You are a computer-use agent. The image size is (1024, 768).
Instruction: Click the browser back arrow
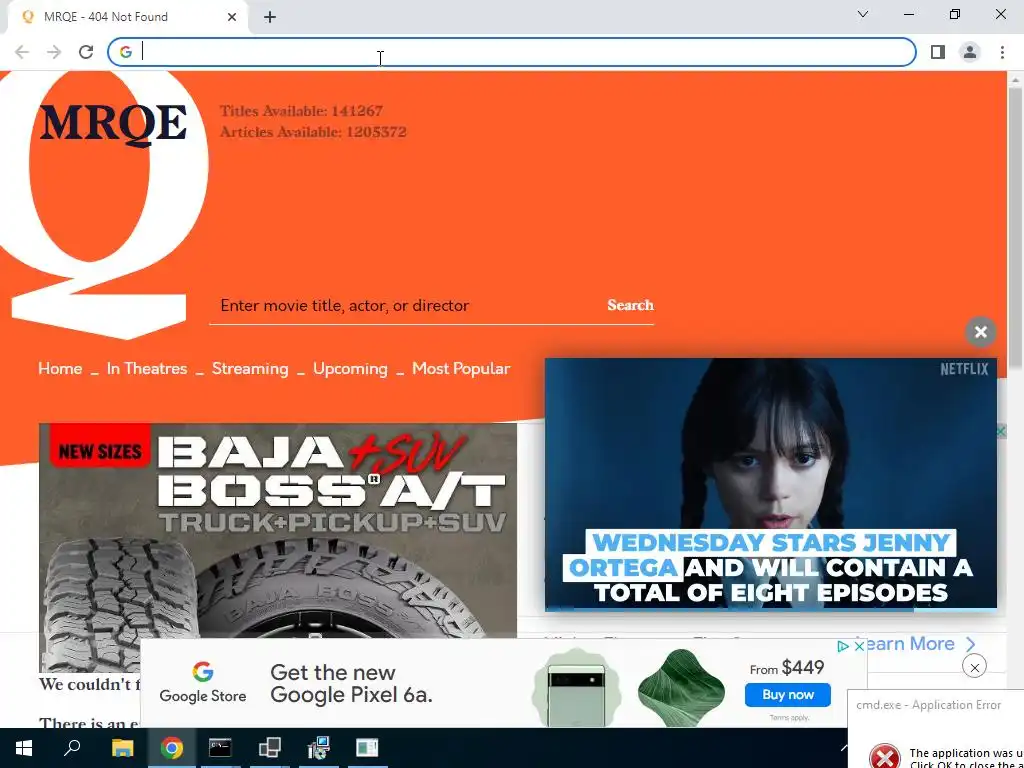point(22,52)
